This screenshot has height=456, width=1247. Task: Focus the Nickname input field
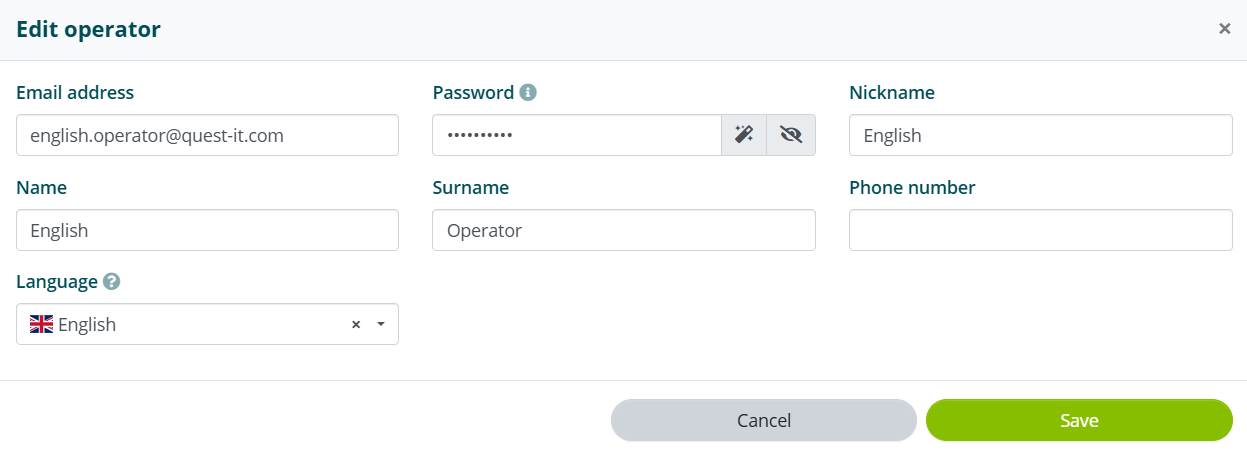(1041, 135)
